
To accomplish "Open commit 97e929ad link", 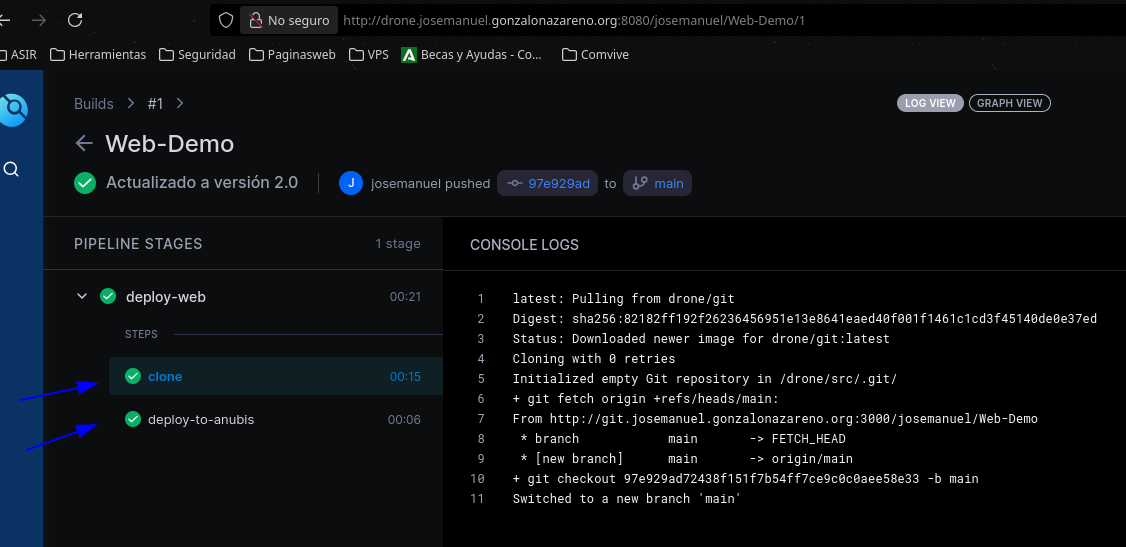I will (x=547, y=183).
